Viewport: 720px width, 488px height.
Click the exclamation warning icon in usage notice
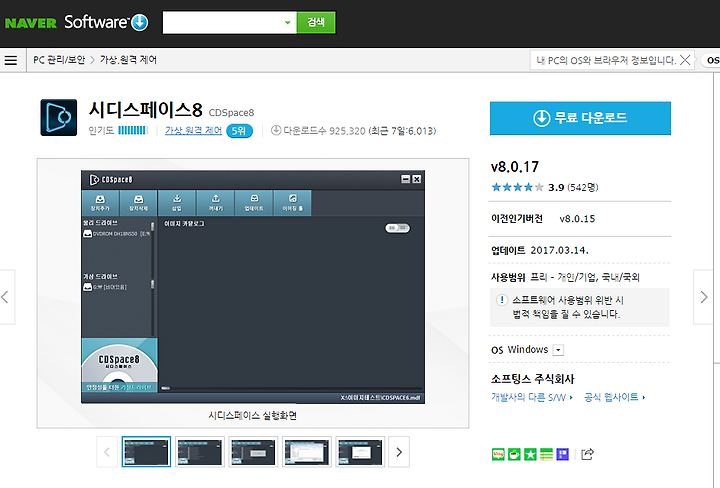(501, 300)
